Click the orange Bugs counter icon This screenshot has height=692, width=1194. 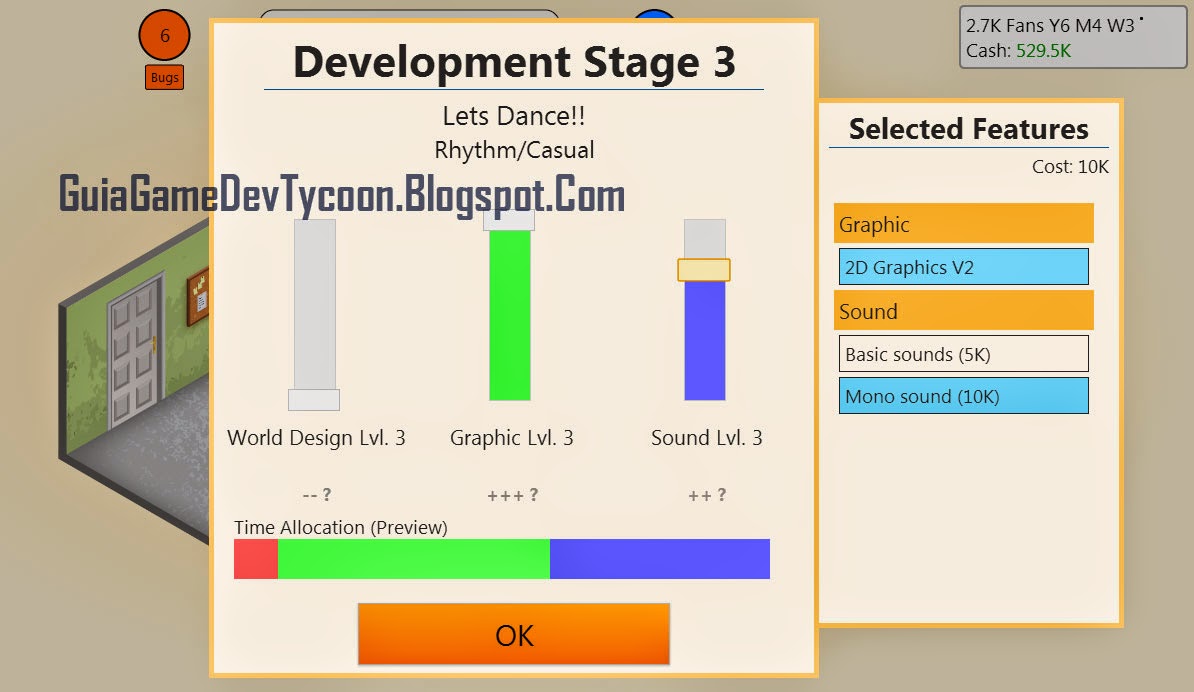click(x=163, y=77)
